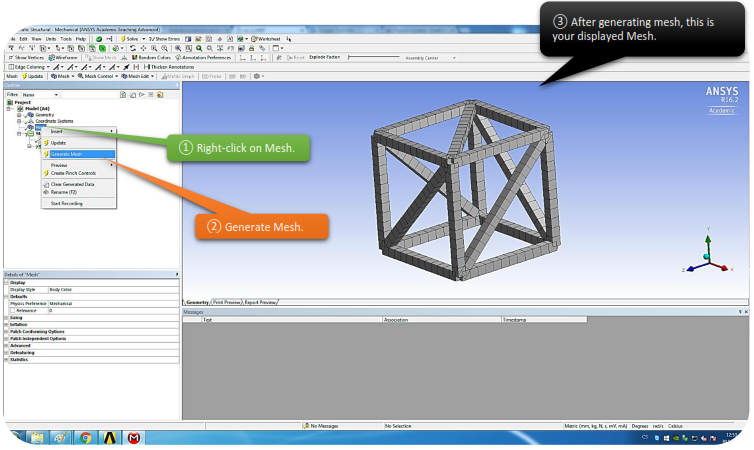Switch to the Print Preview tab

coord(226,301)
